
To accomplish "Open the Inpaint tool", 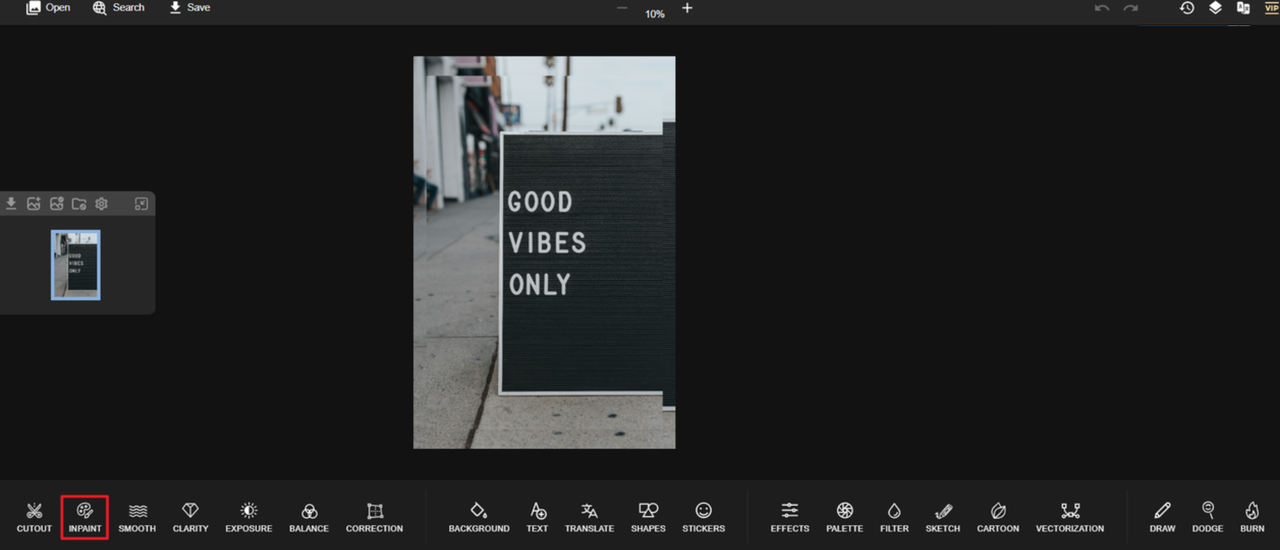I will pos(85,517).
